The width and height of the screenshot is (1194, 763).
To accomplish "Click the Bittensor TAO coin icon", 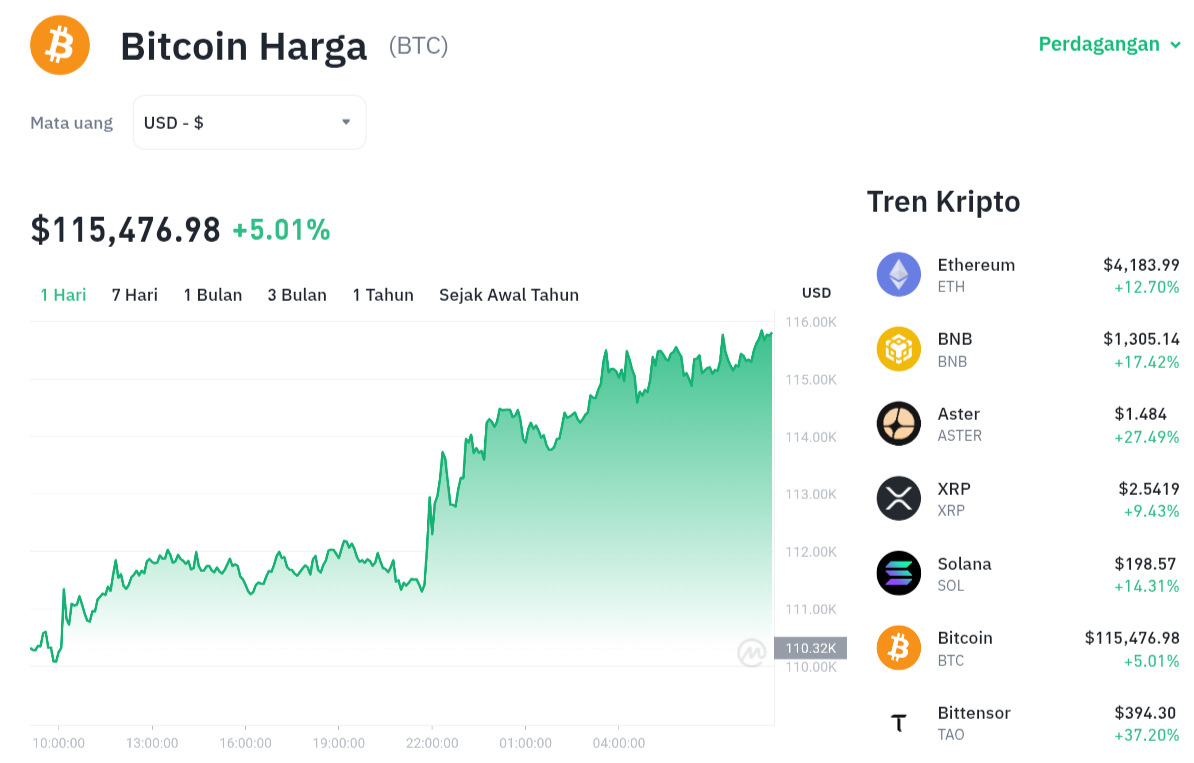I will coord(898,723).
